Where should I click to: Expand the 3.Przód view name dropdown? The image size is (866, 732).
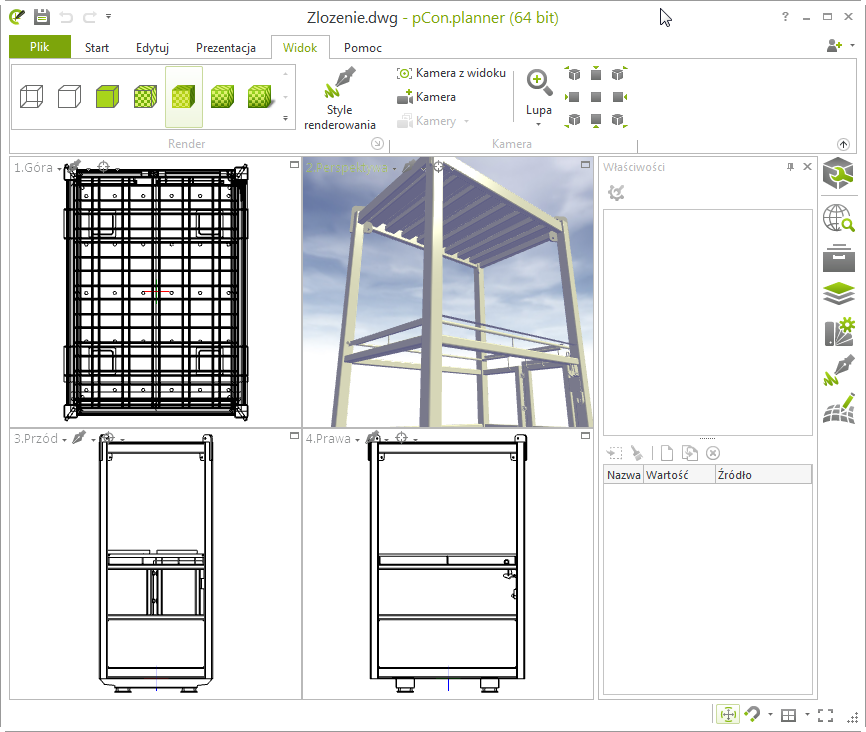(64, 439)
